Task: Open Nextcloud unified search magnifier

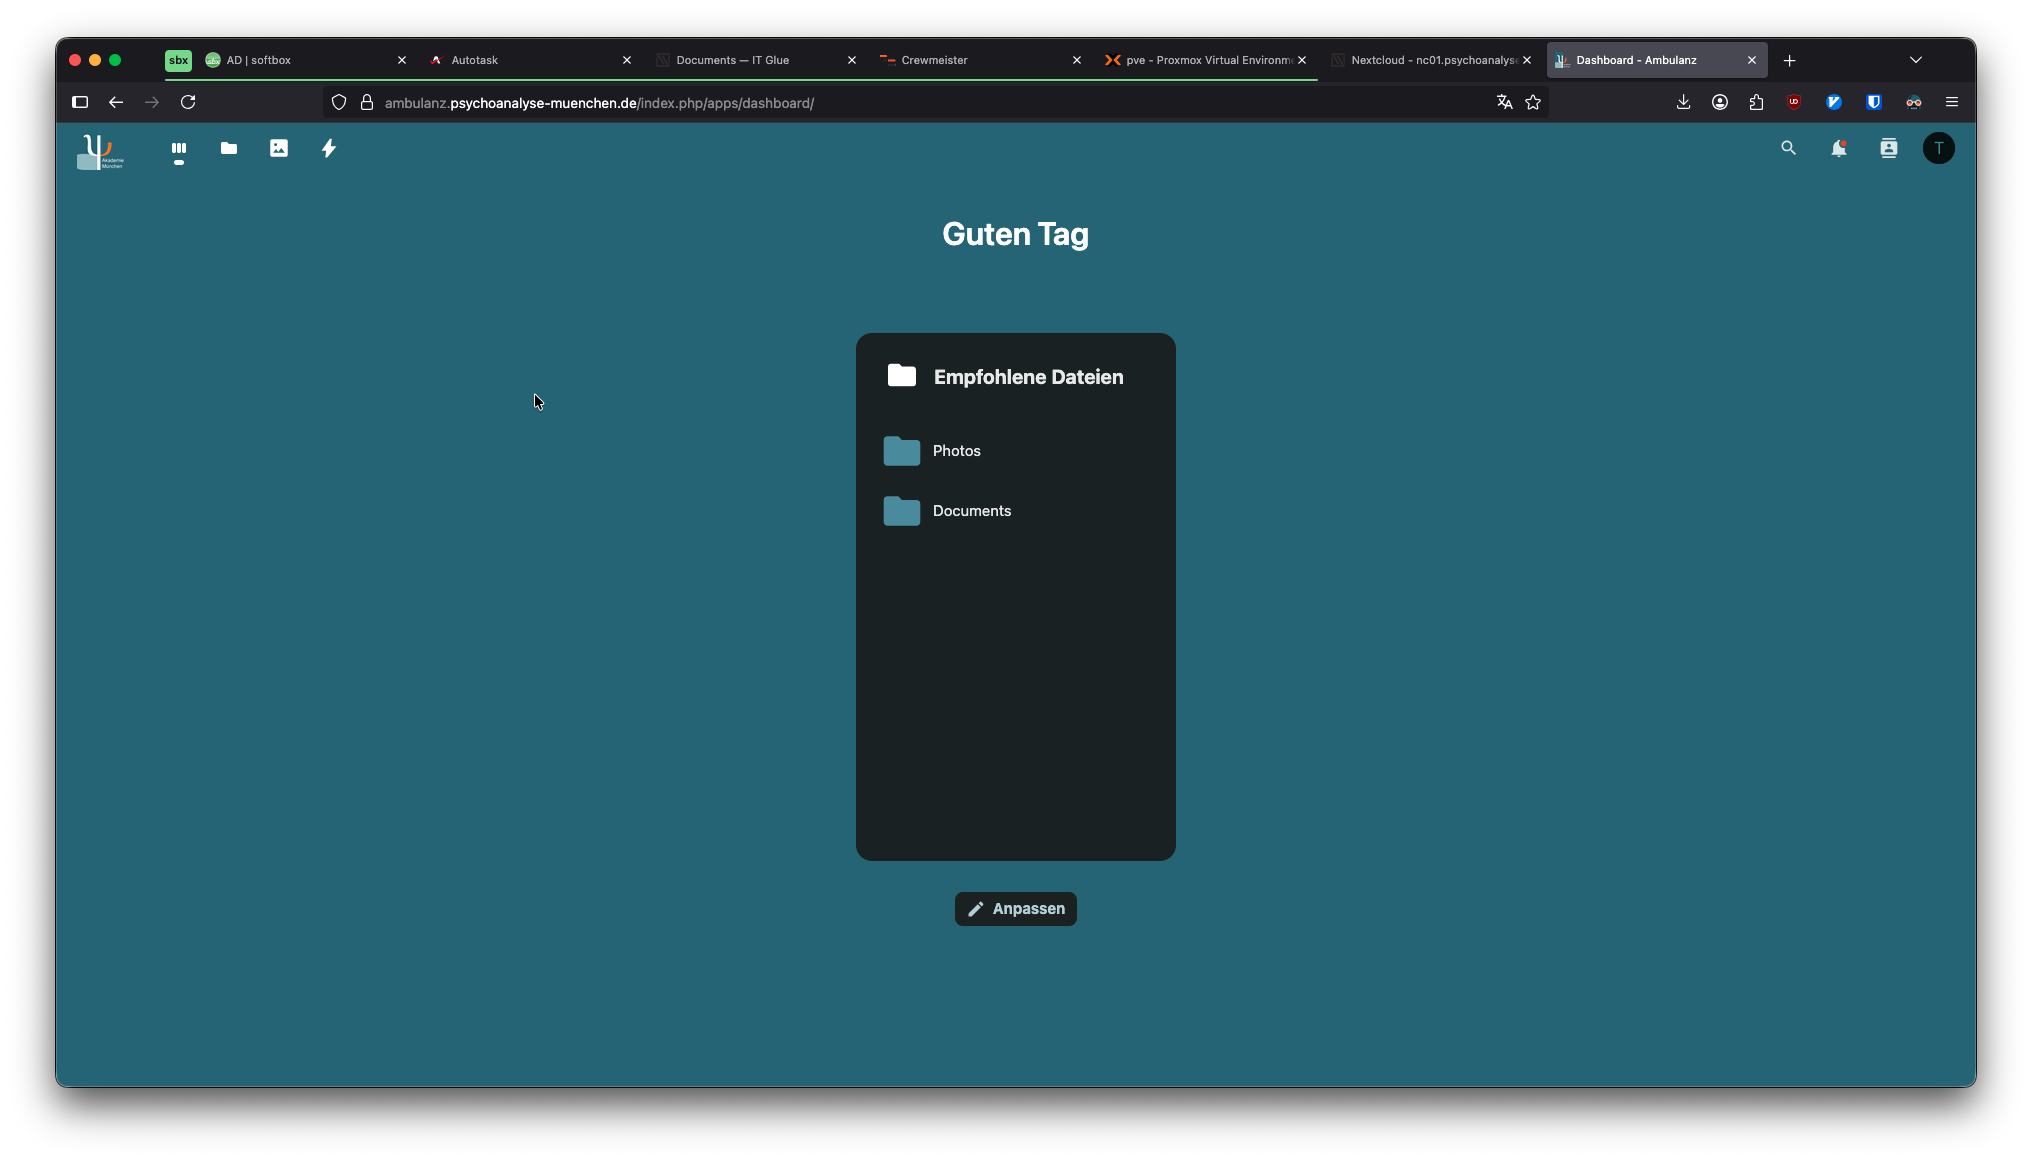Action: click(x=1788, y=148)
